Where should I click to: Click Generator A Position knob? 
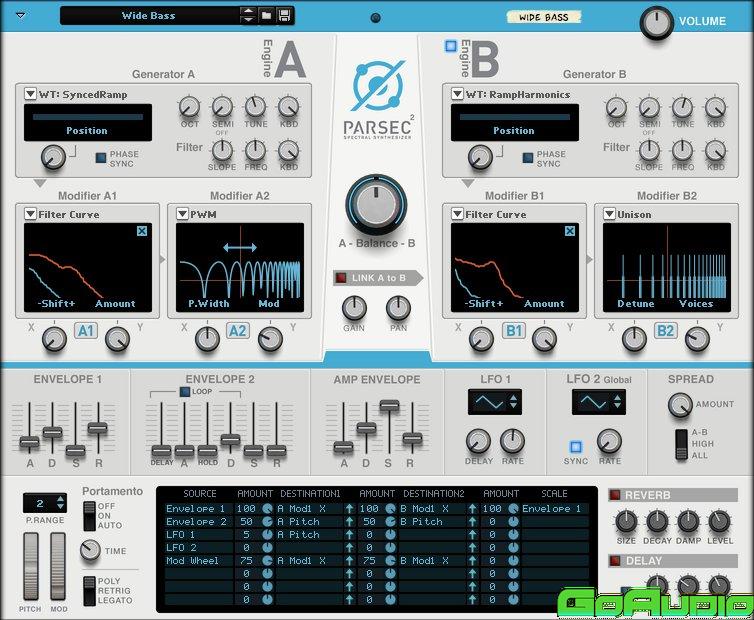pos(53,157)
